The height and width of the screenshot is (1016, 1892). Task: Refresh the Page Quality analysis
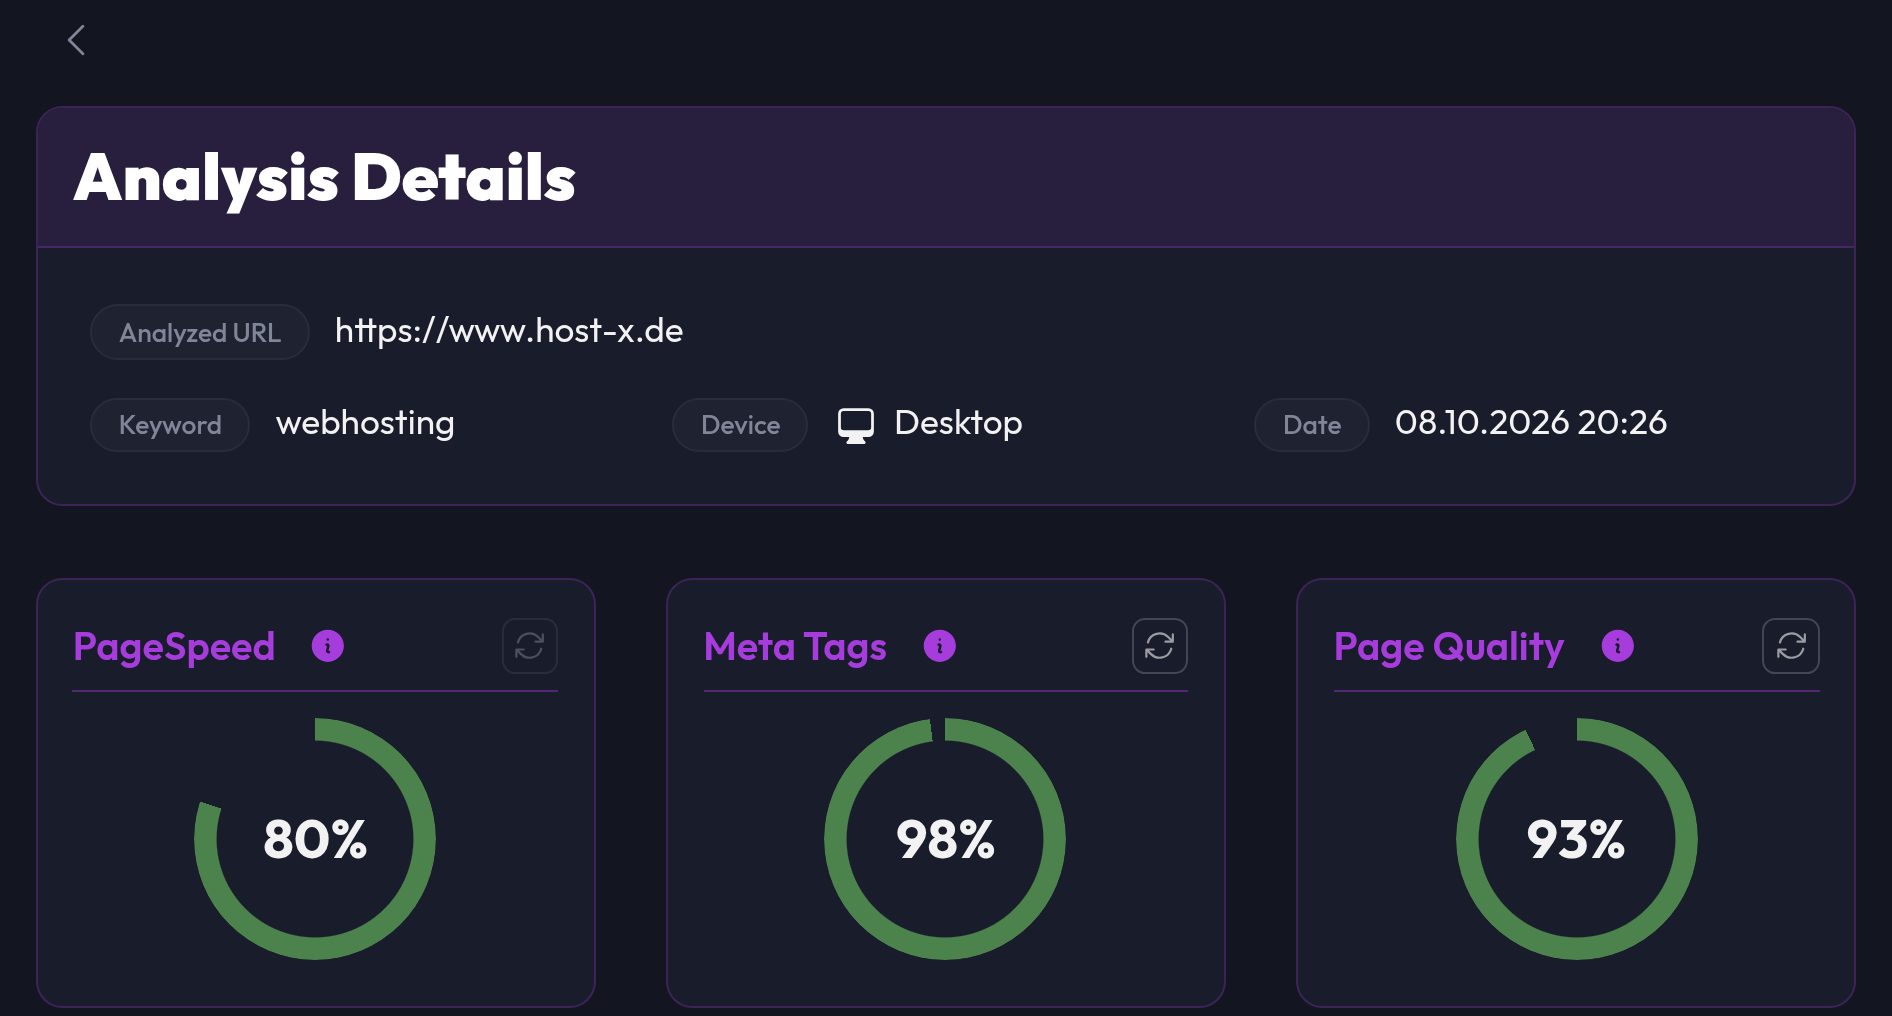pos(1791,646)
